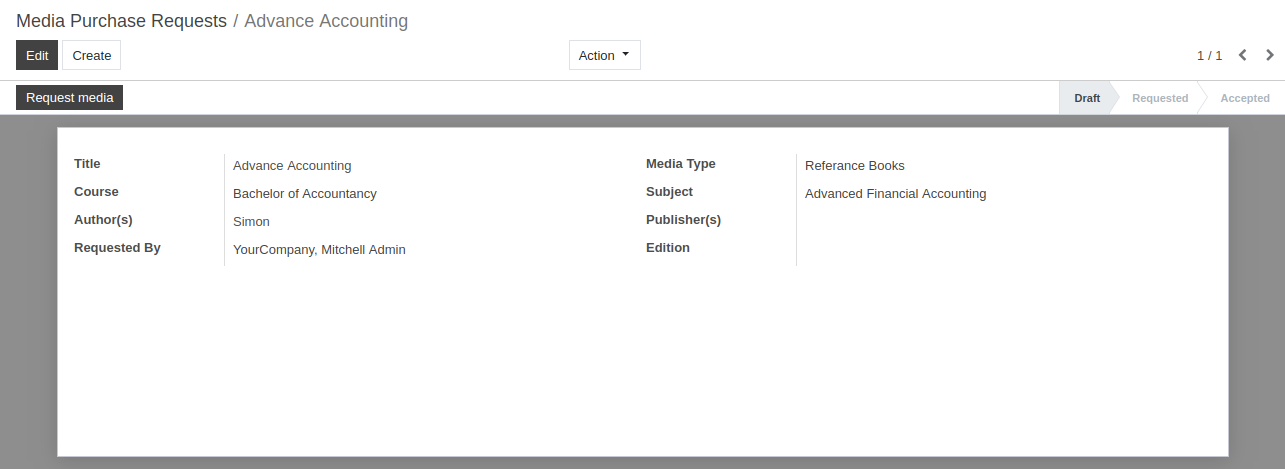Image resolution: width=1285 pixels, height=469 pixels.
Task: Click the author value Simon
Action: (x=251, y=222)
